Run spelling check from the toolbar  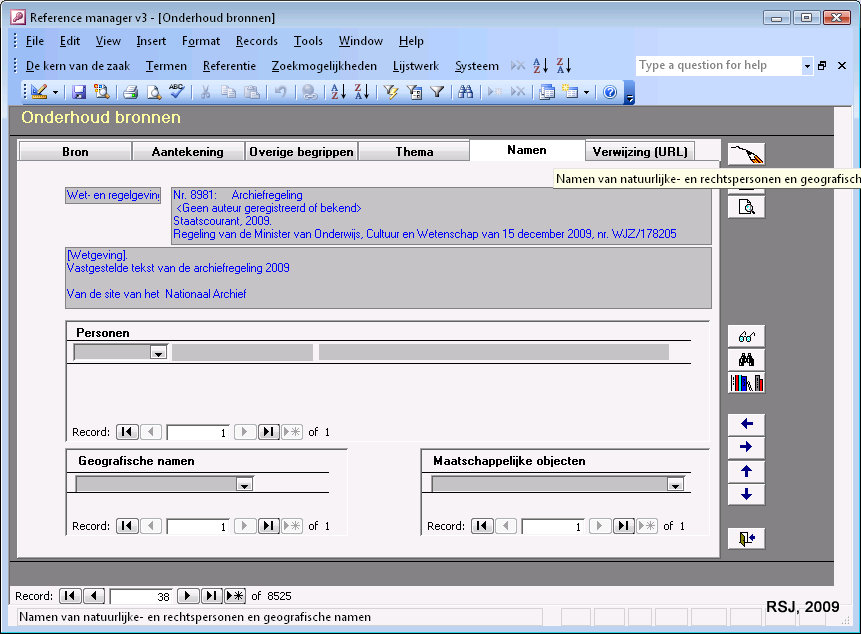click(x=176, y=92)
